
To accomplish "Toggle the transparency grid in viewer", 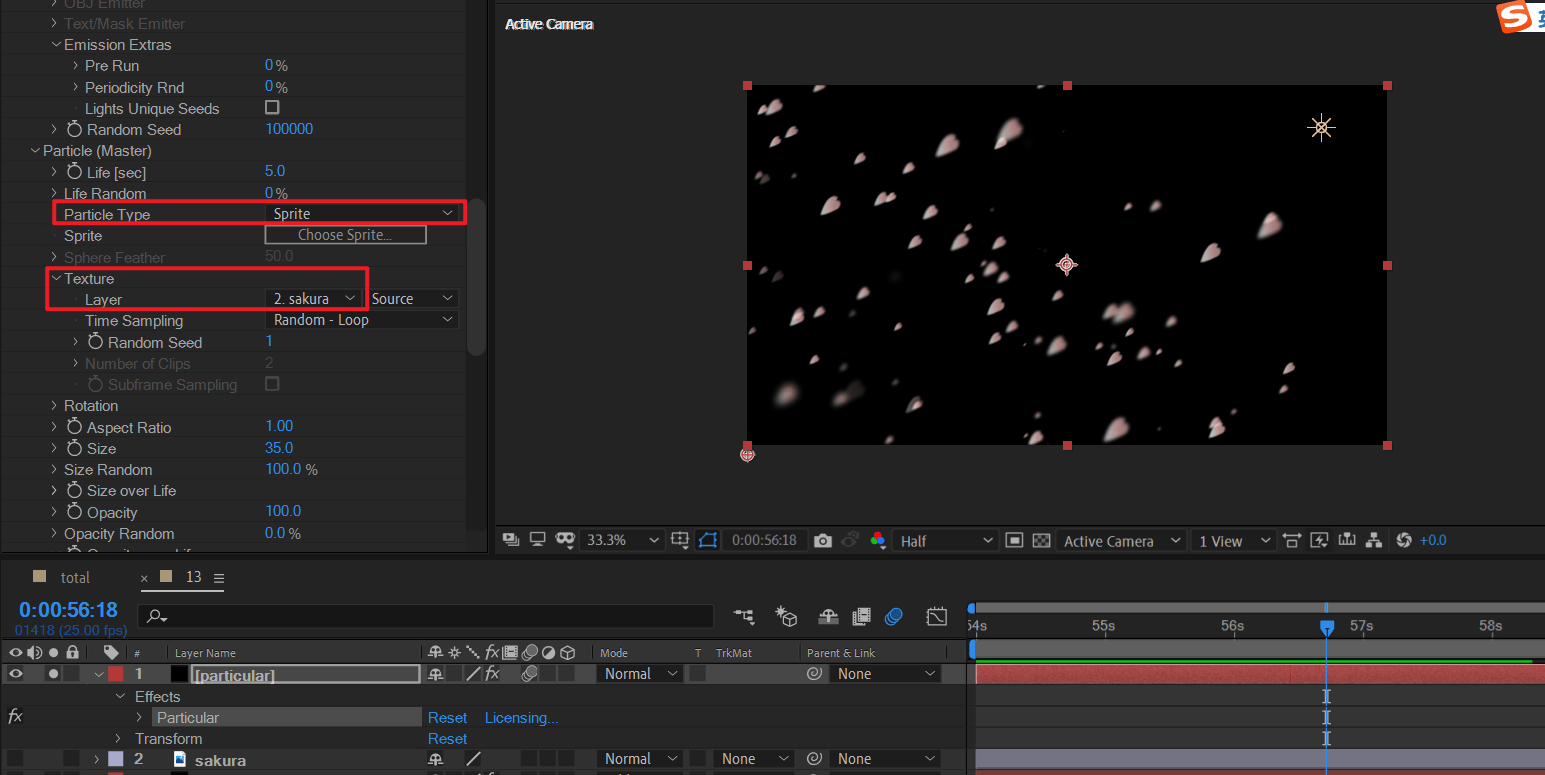I will coord(1042,540).
